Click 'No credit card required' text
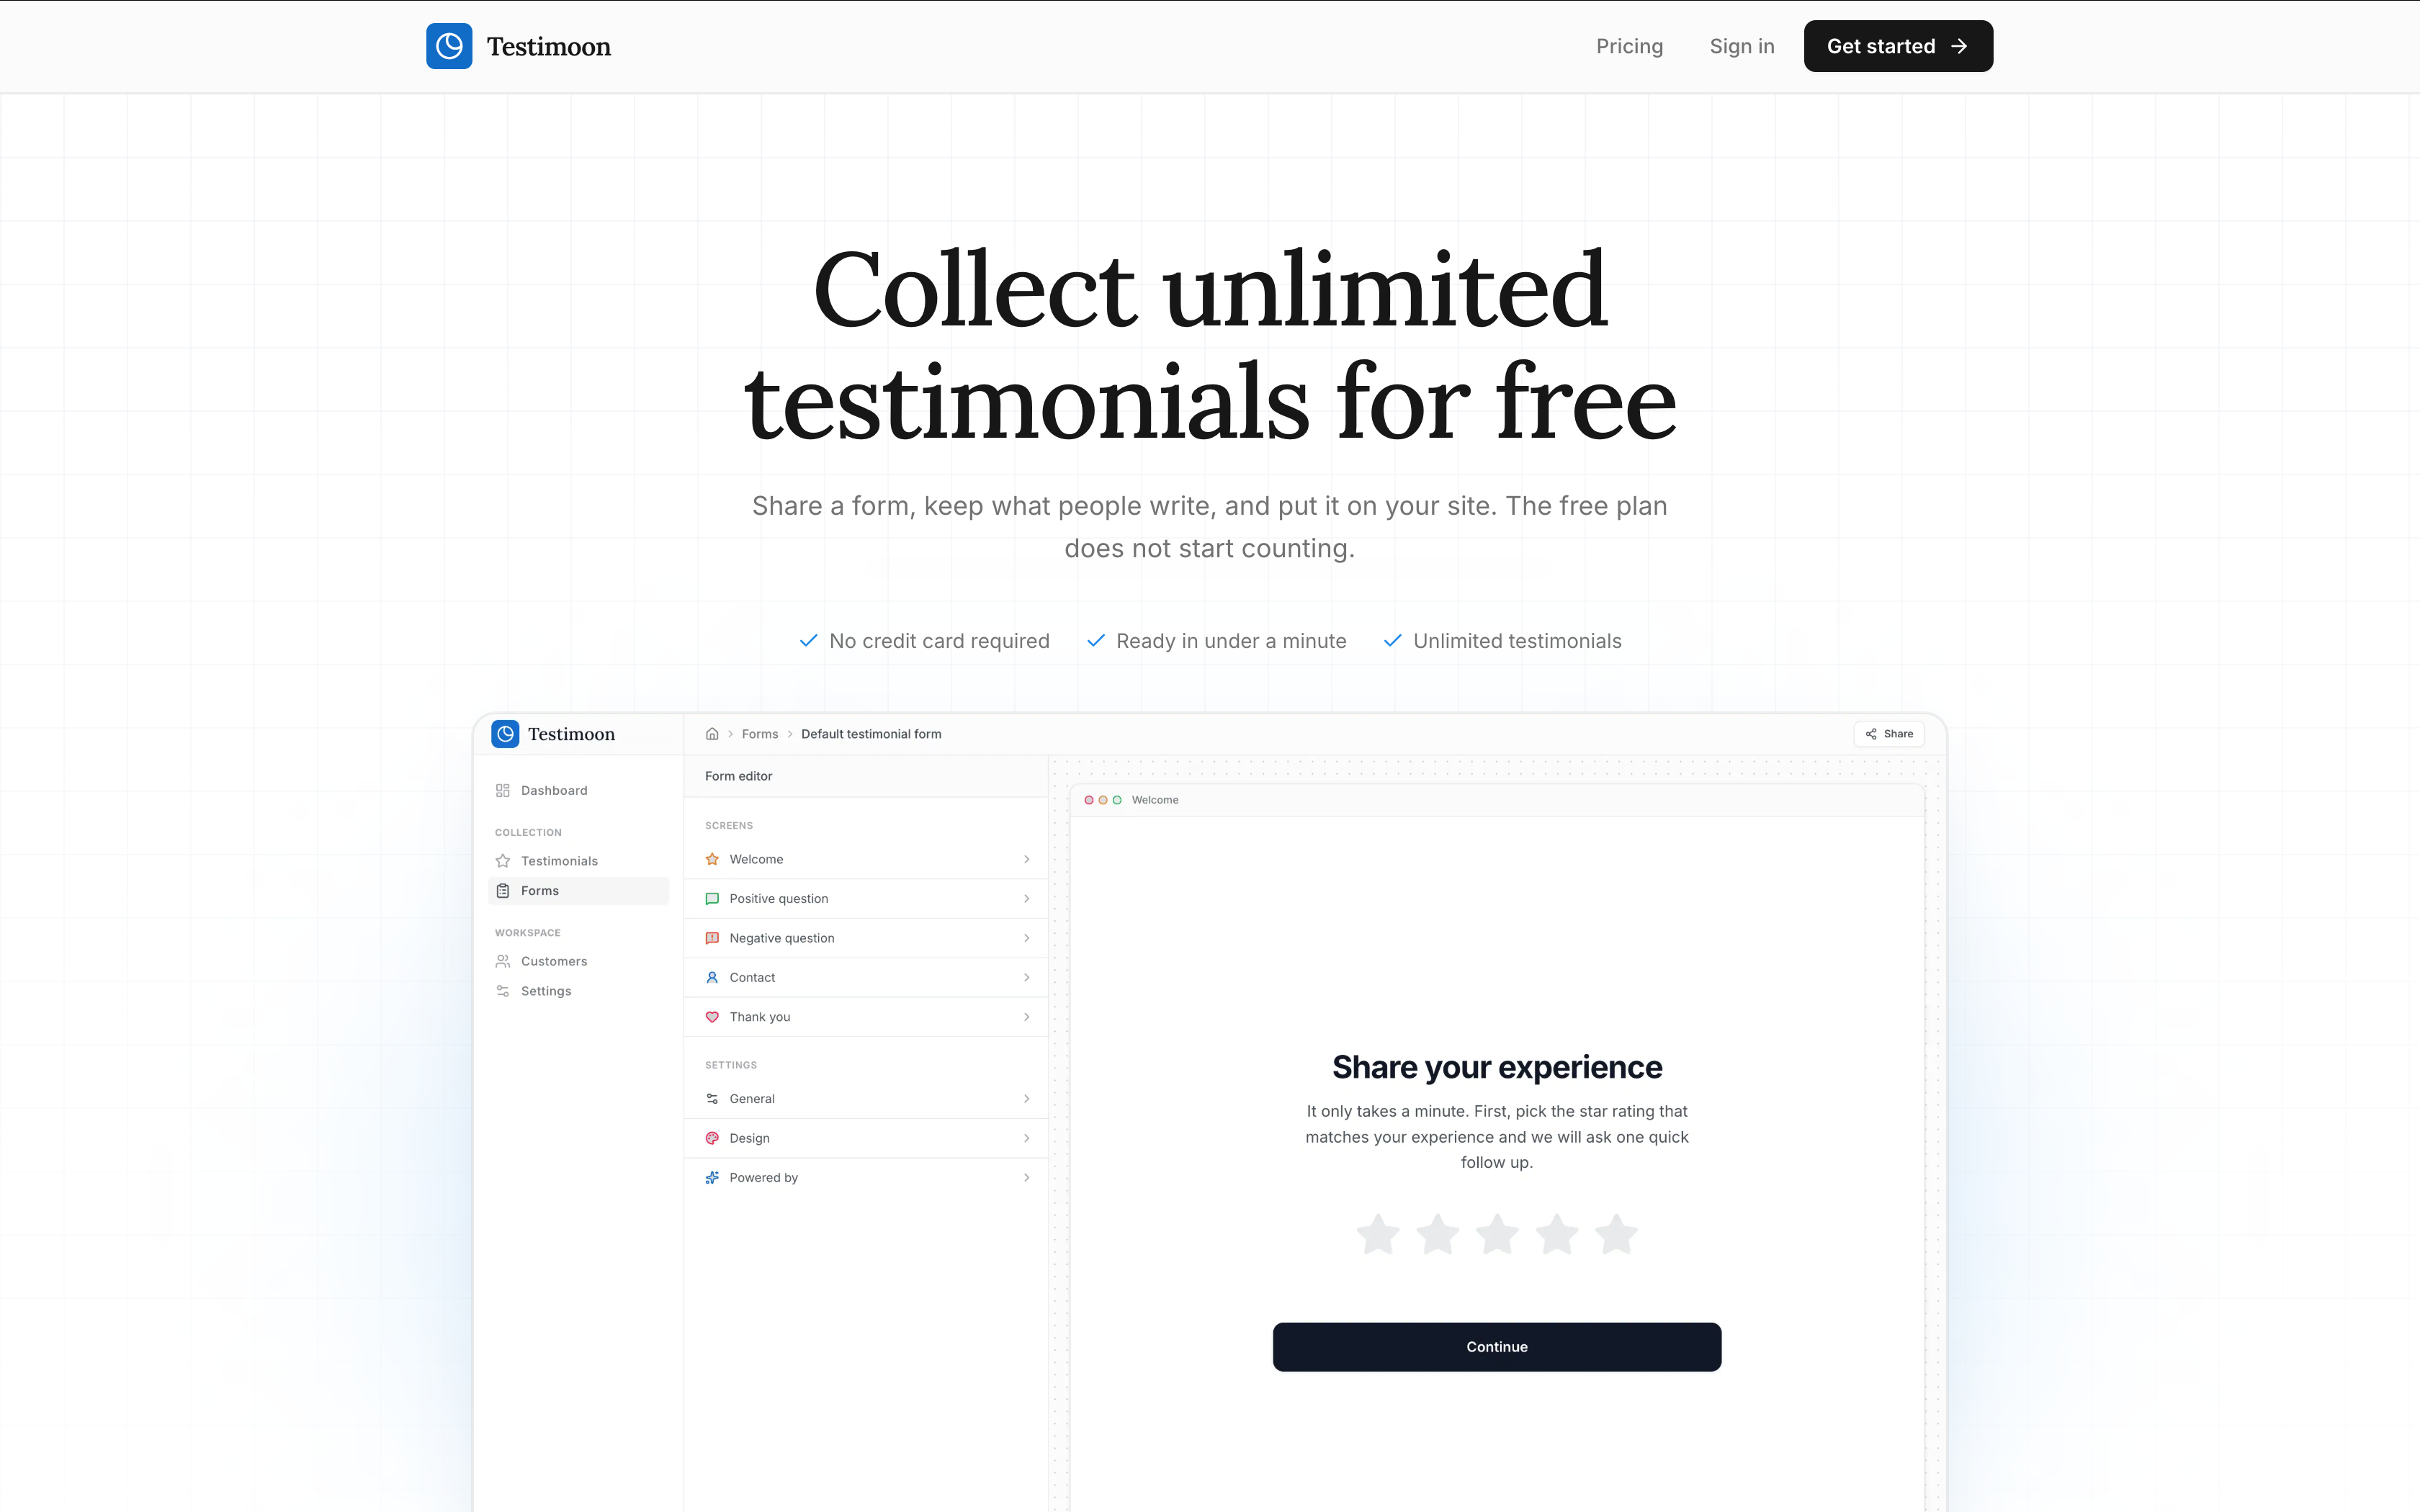This screenshot has width=2420, height=1512. click(939, 641)
